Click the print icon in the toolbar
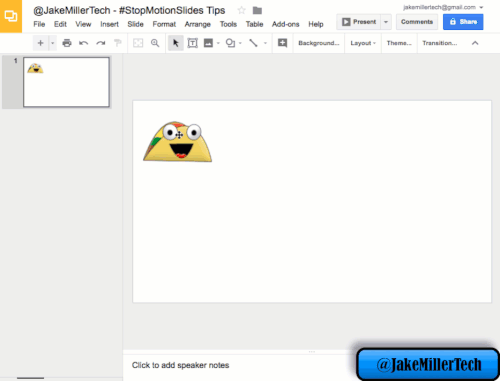The height and width of the screenshot is (381, 500). 67,43
